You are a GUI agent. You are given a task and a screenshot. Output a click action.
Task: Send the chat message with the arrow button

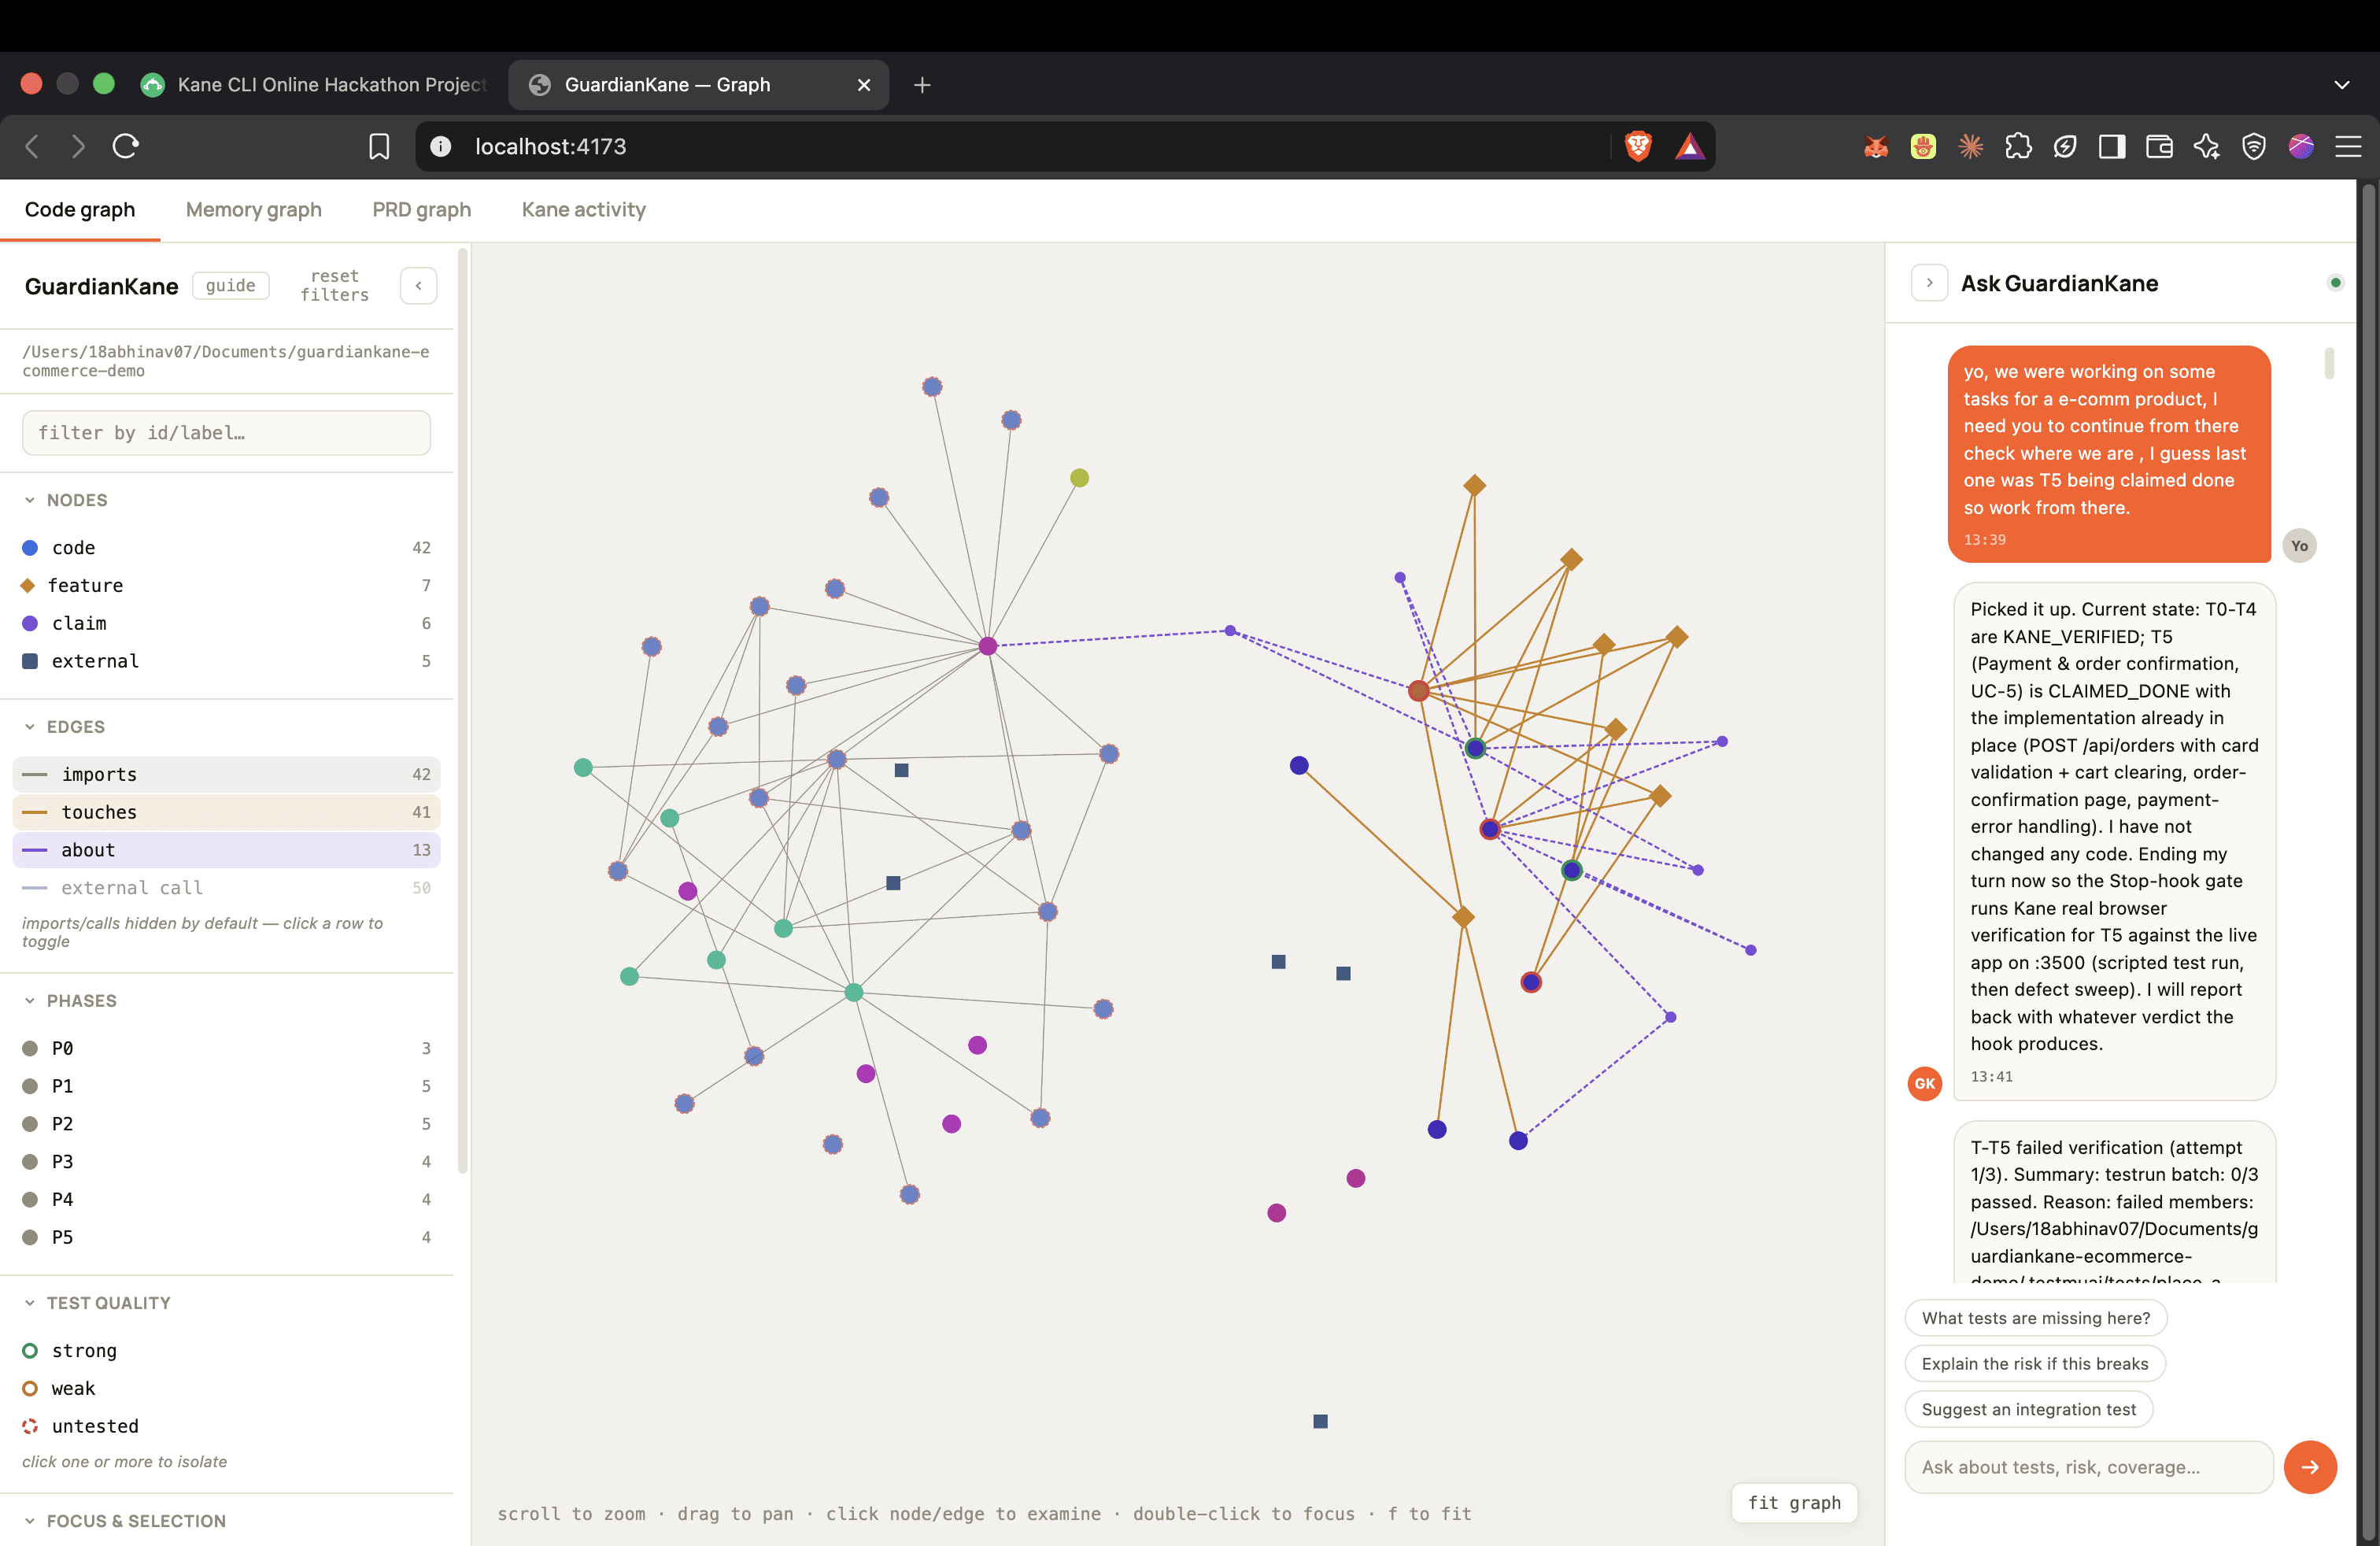point(2310,1467)
